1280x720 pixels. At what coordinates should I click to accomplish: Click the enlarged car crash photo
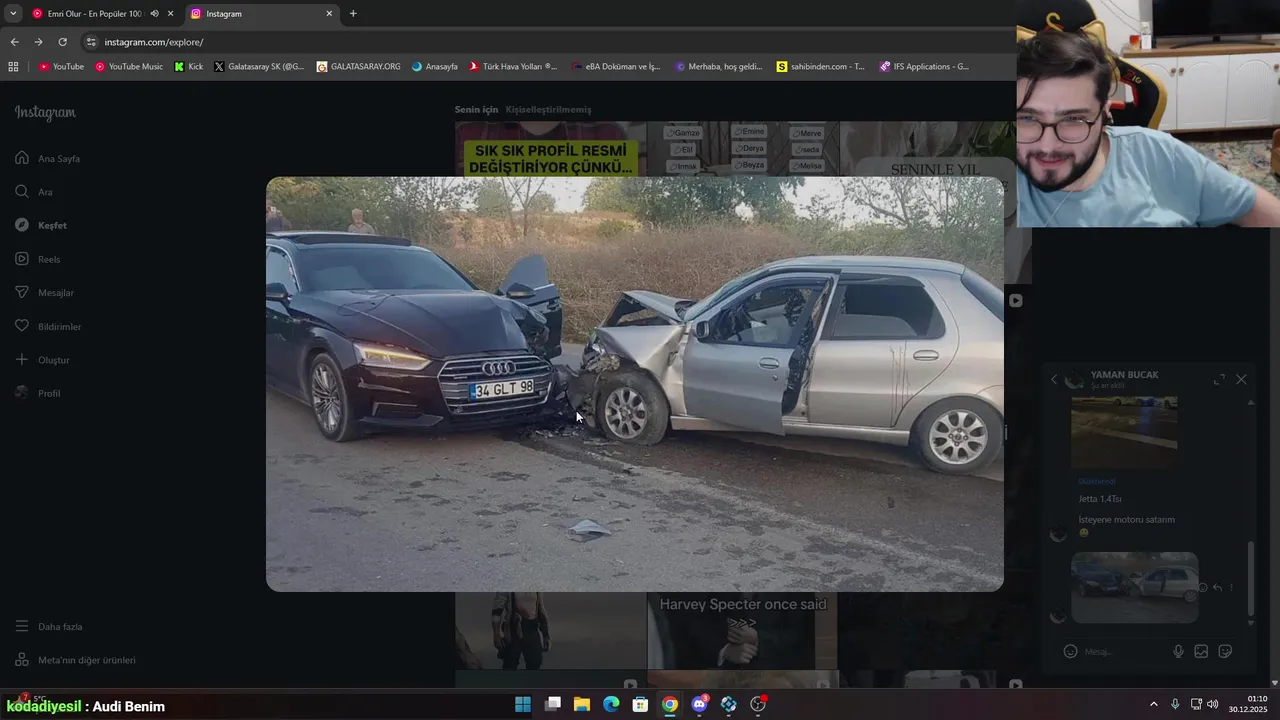(x=634, y=384)
